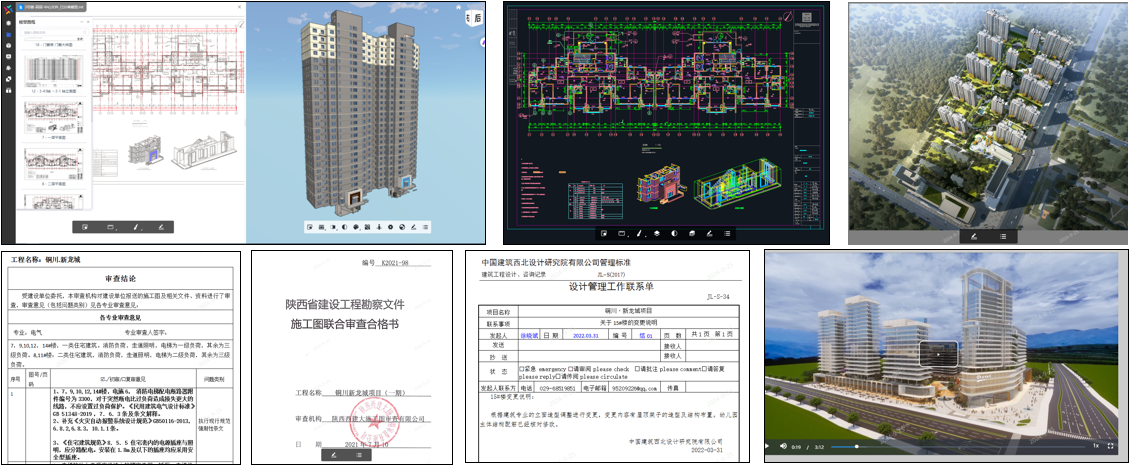Select the 后 face of the view cube

477,18
